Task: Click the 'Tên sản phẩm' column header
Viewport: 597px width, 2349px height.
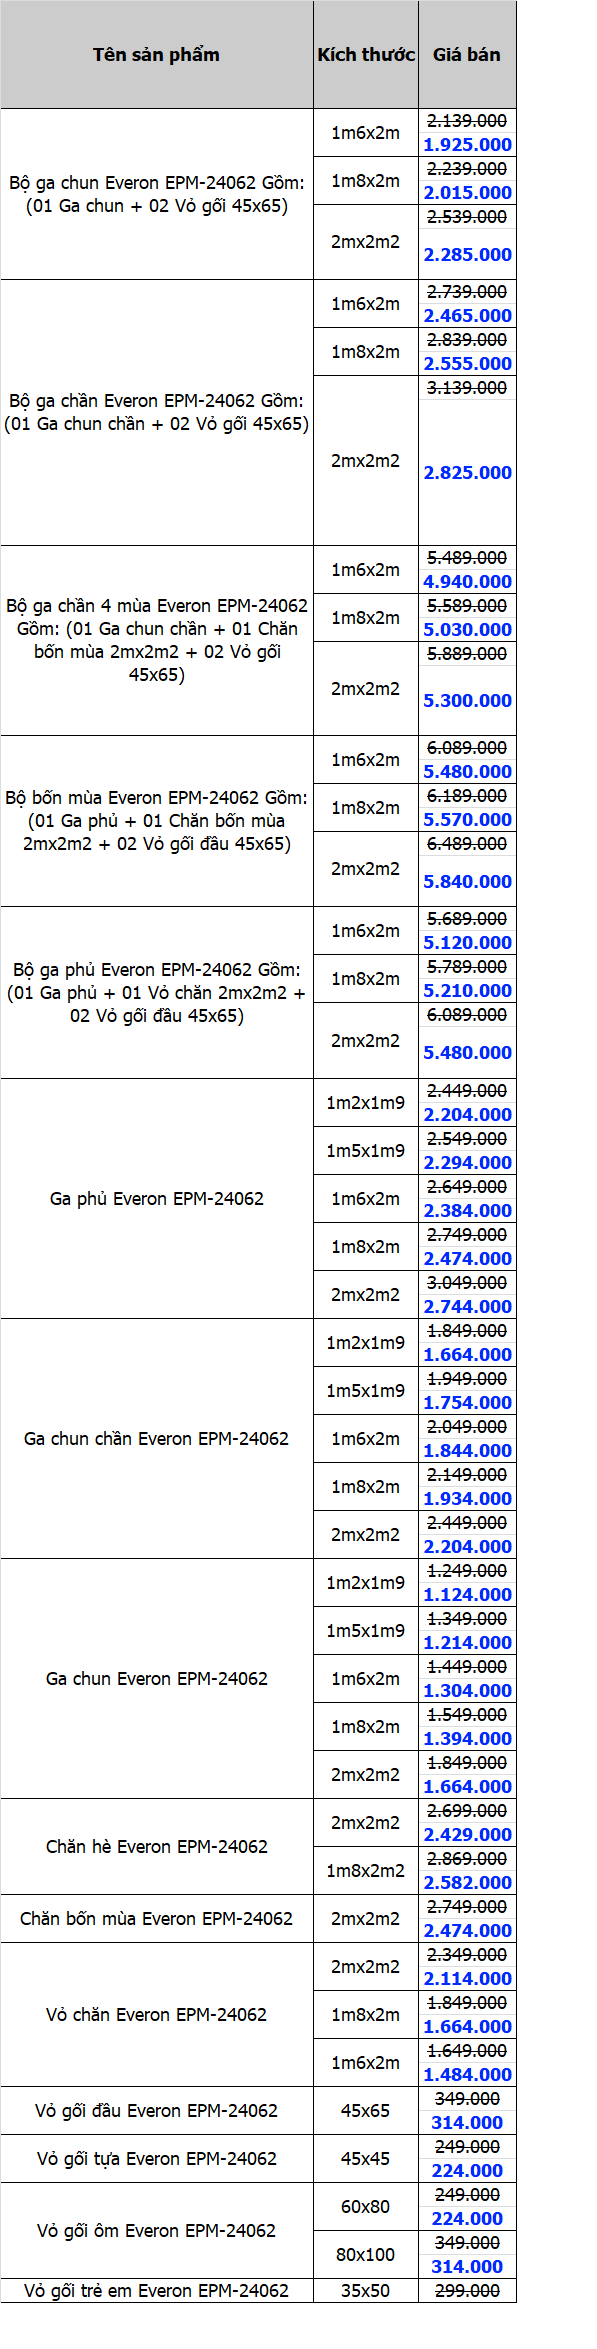Action: (156, 55)
